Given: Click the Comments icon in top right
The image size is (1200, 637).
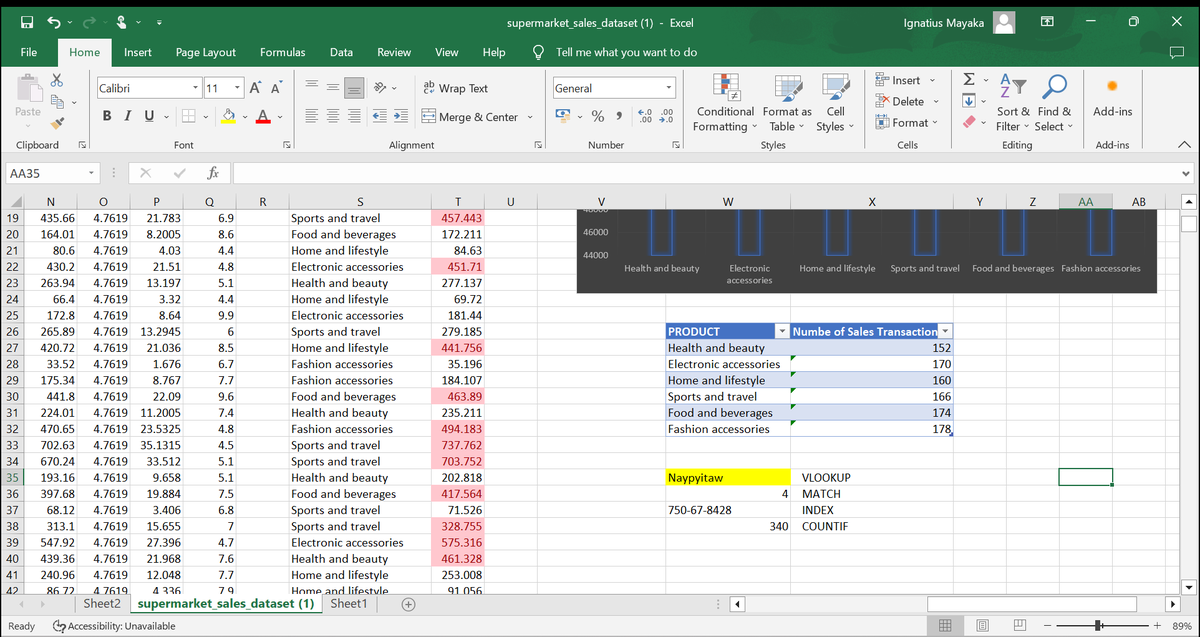Looking at the screenshot, I should (x=1176, y=52).
